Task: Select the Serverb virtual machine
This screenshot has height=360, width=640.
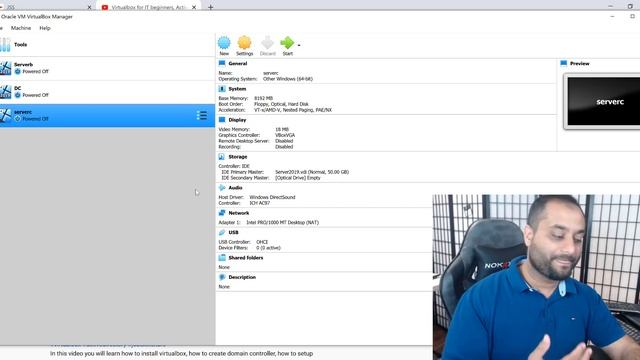Action: 107,68
